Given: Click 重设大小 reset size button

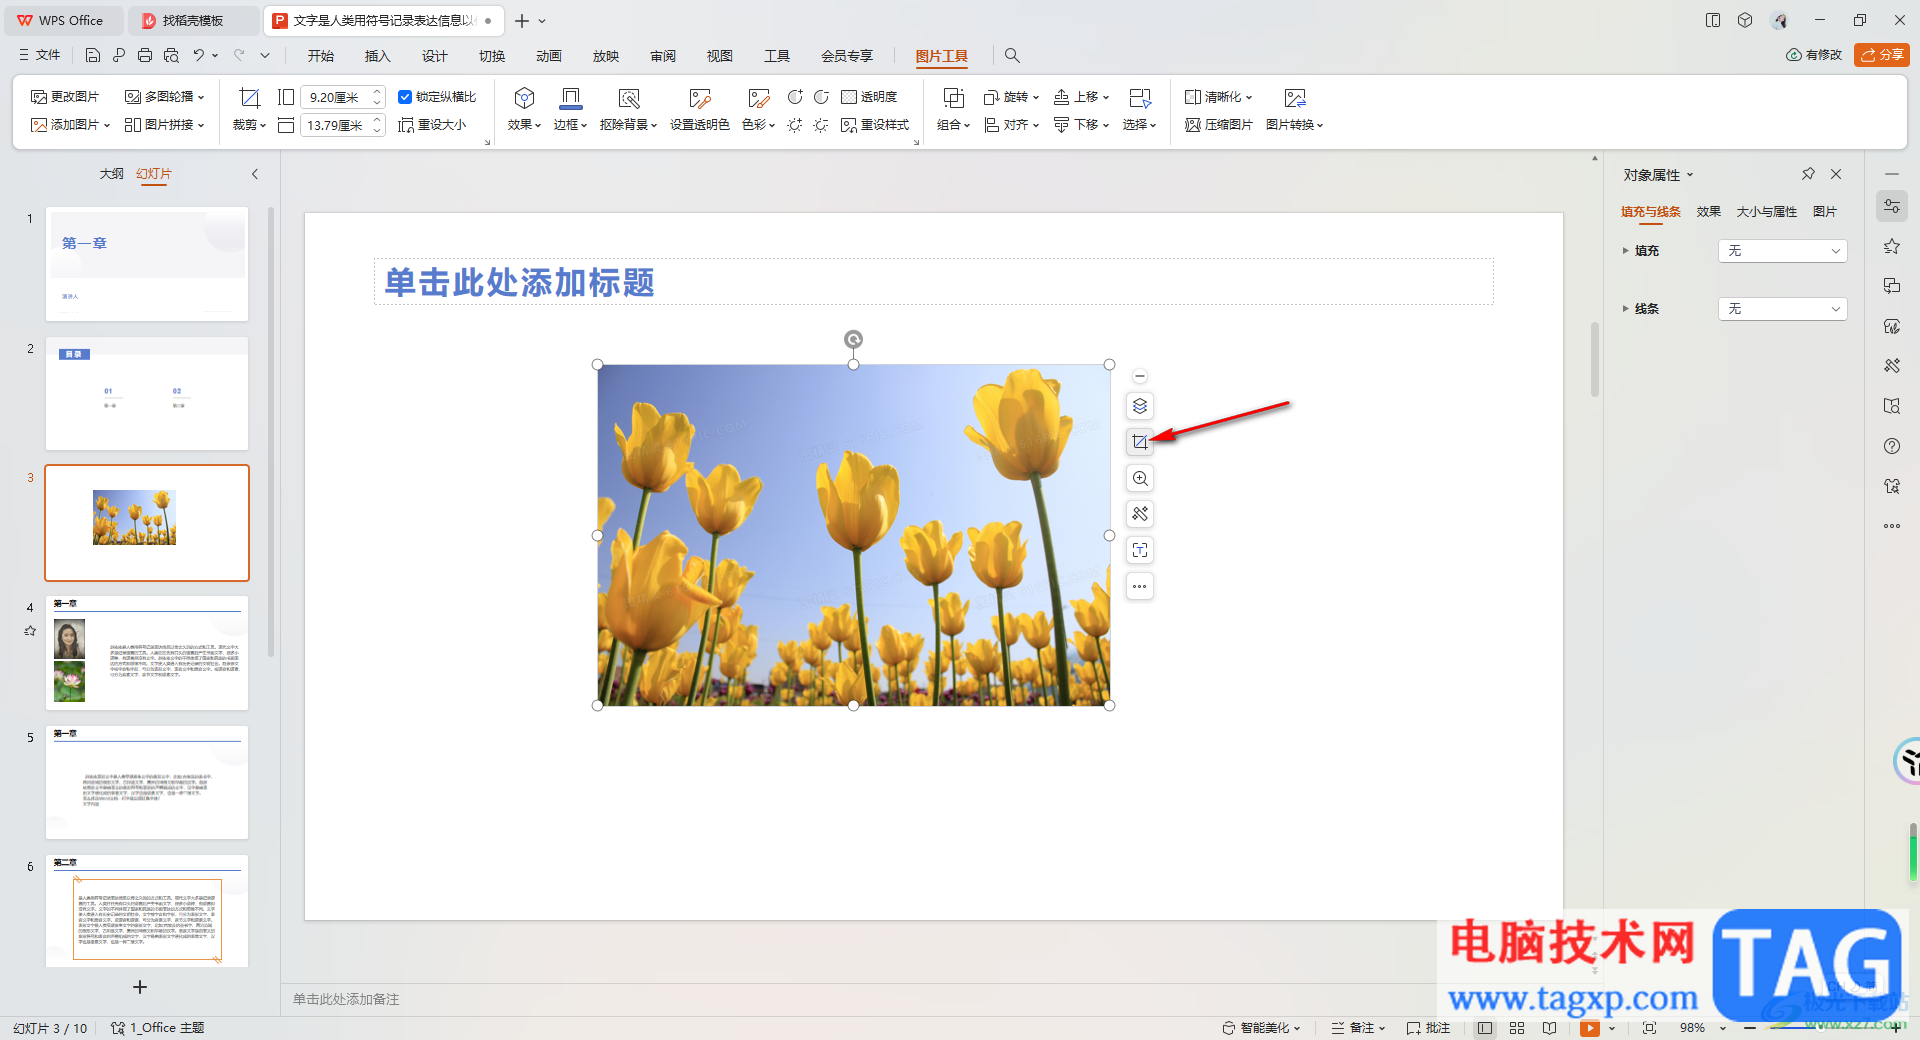Looking at the screenshot, I should pyautogui.click(x=432, y=125).
